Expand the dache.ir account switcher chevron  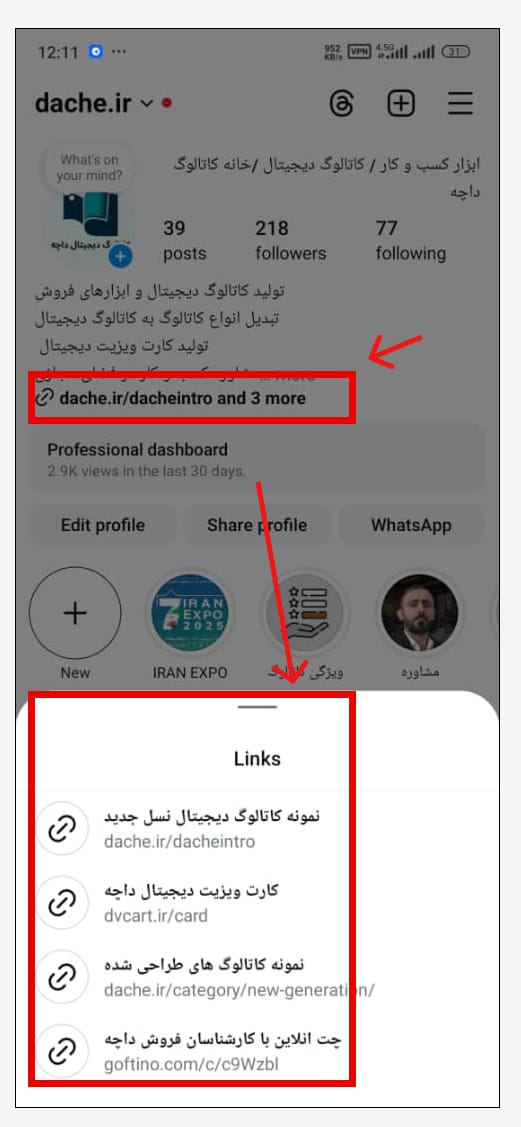[x=147, y=104]
